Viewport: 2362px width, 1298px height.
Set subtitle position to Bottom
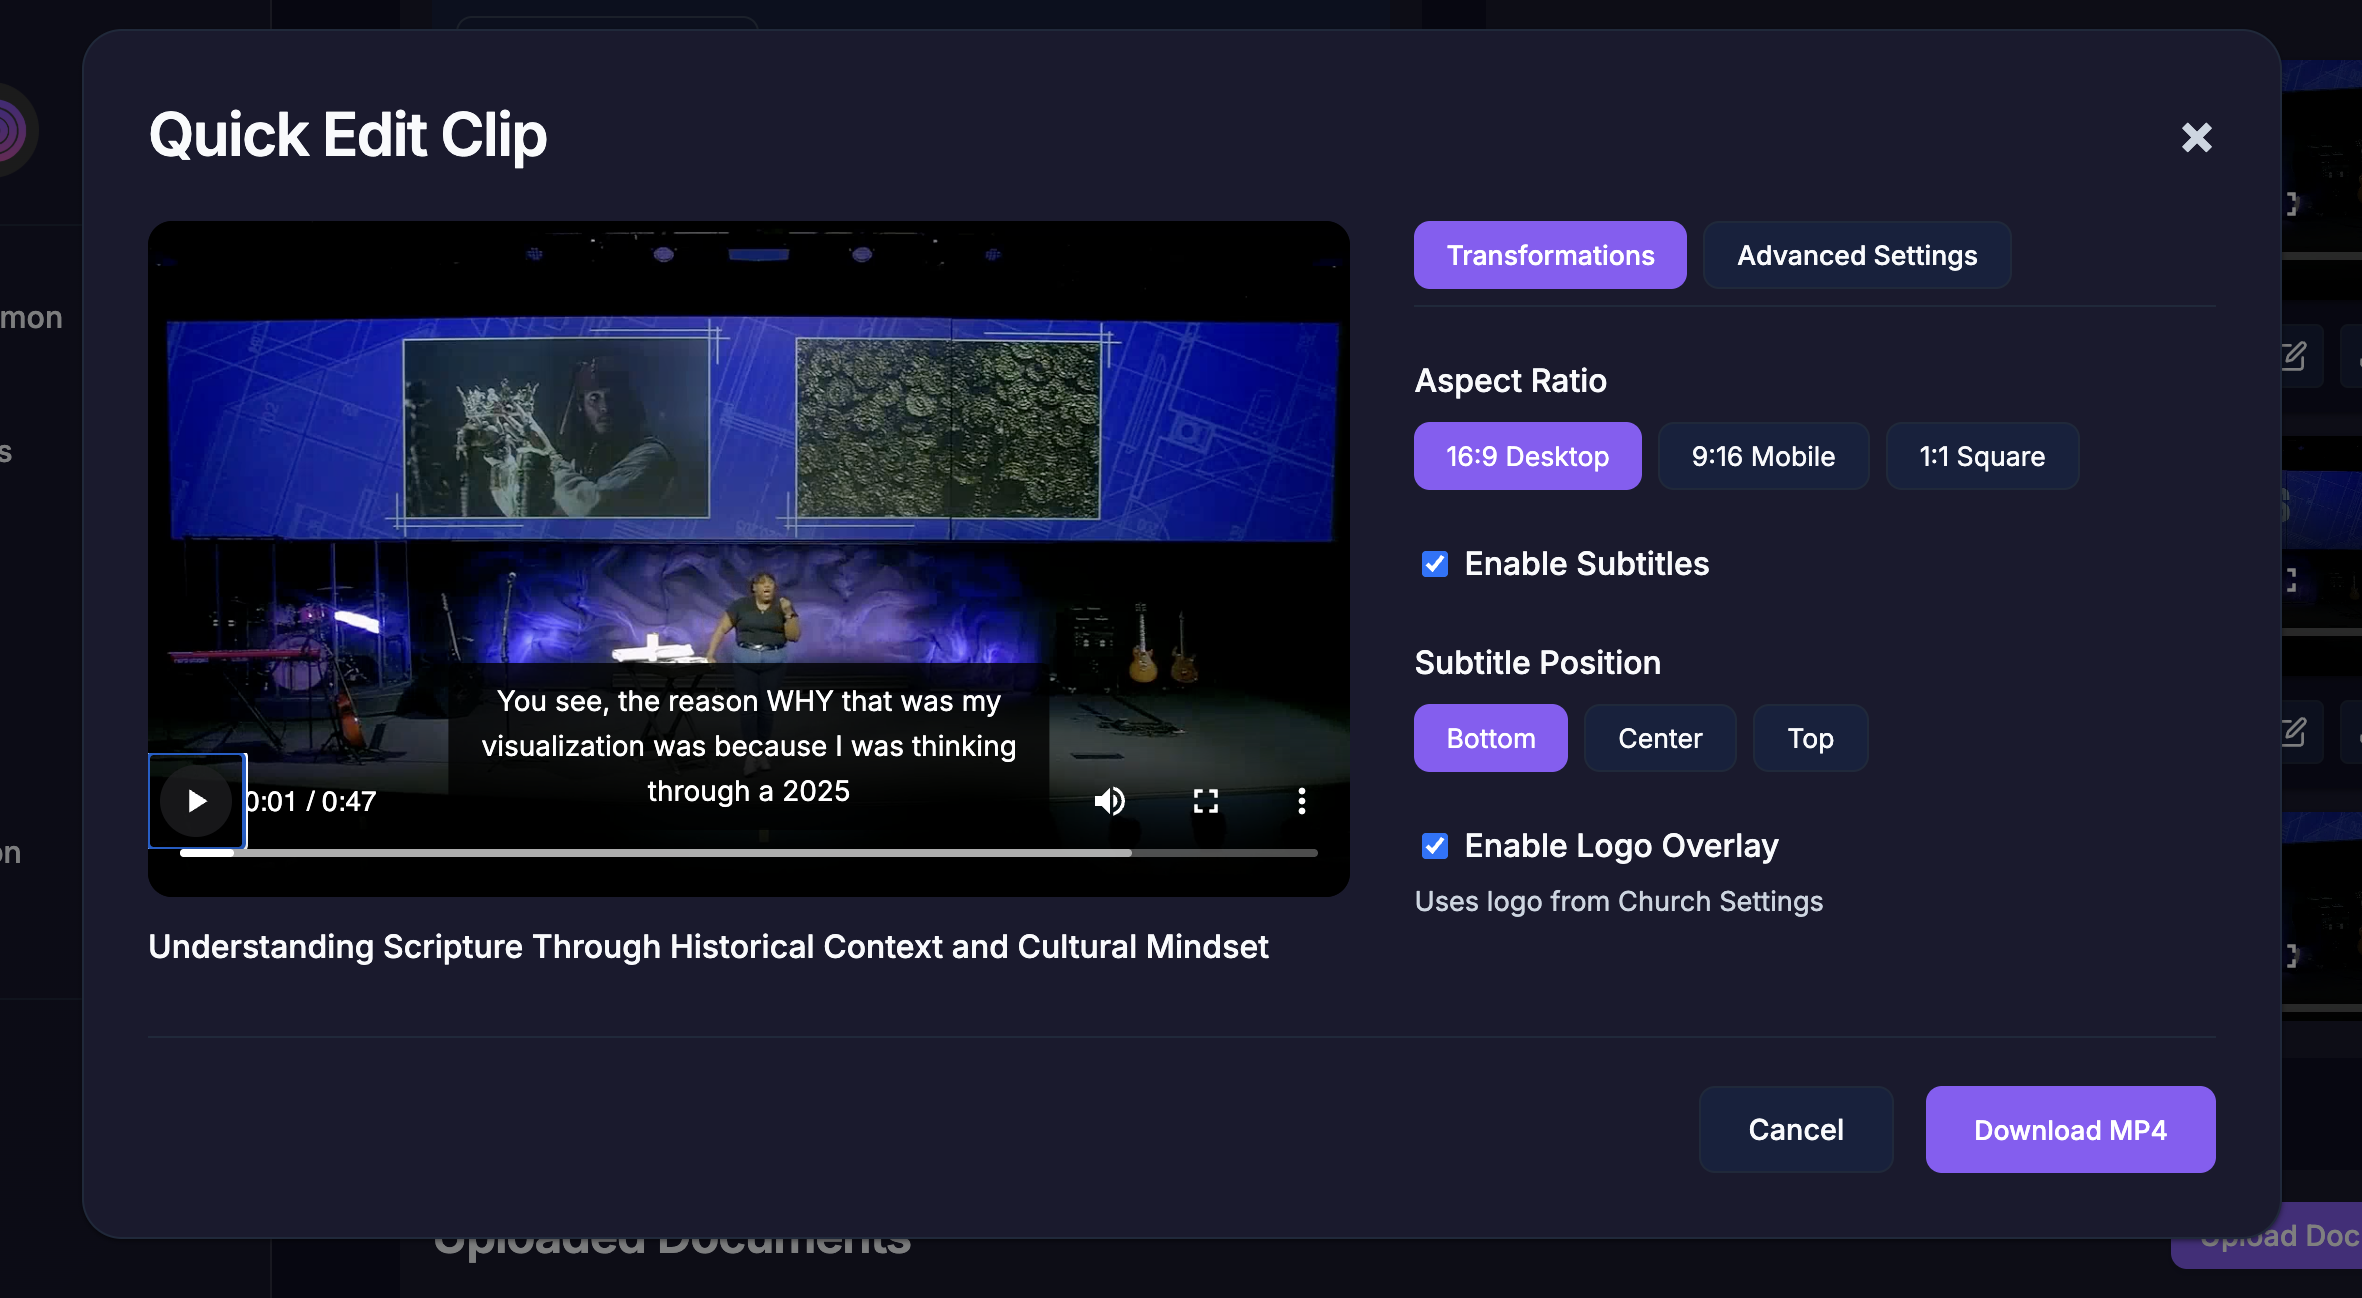coord(1490,738)
